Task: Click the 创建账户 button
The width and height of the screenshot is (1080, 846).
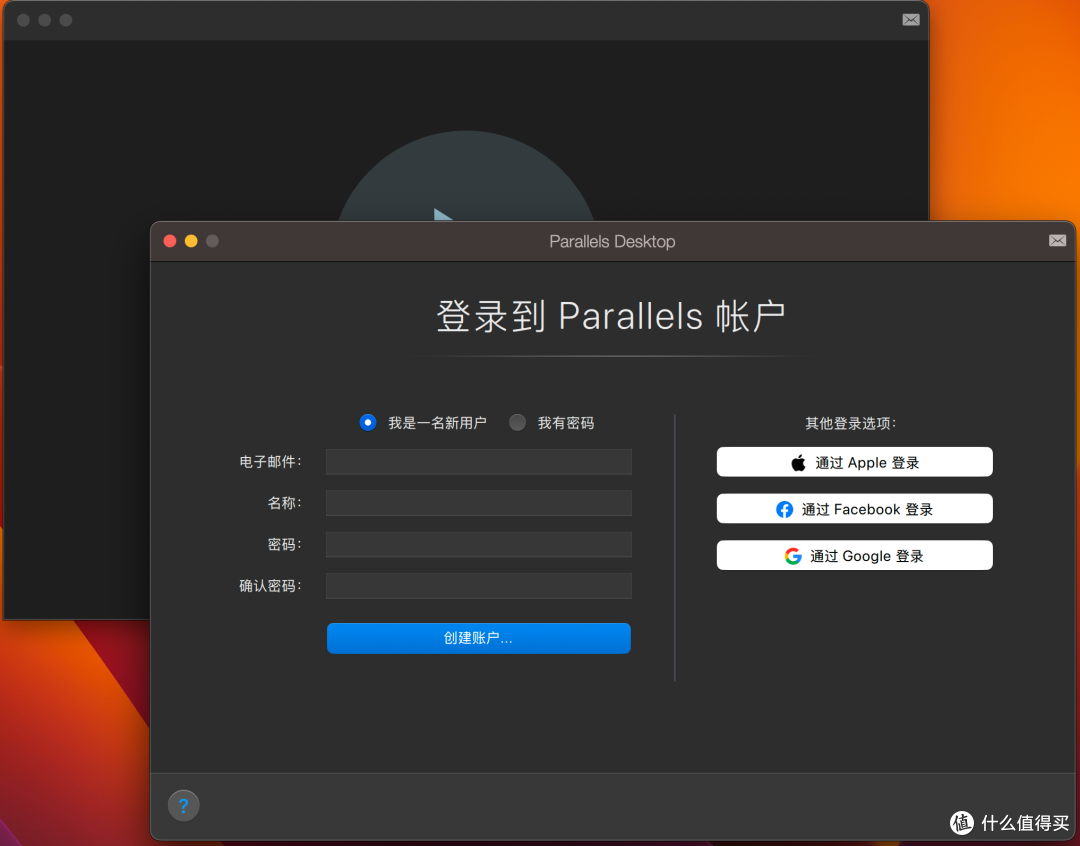Action: pos(479,638)
